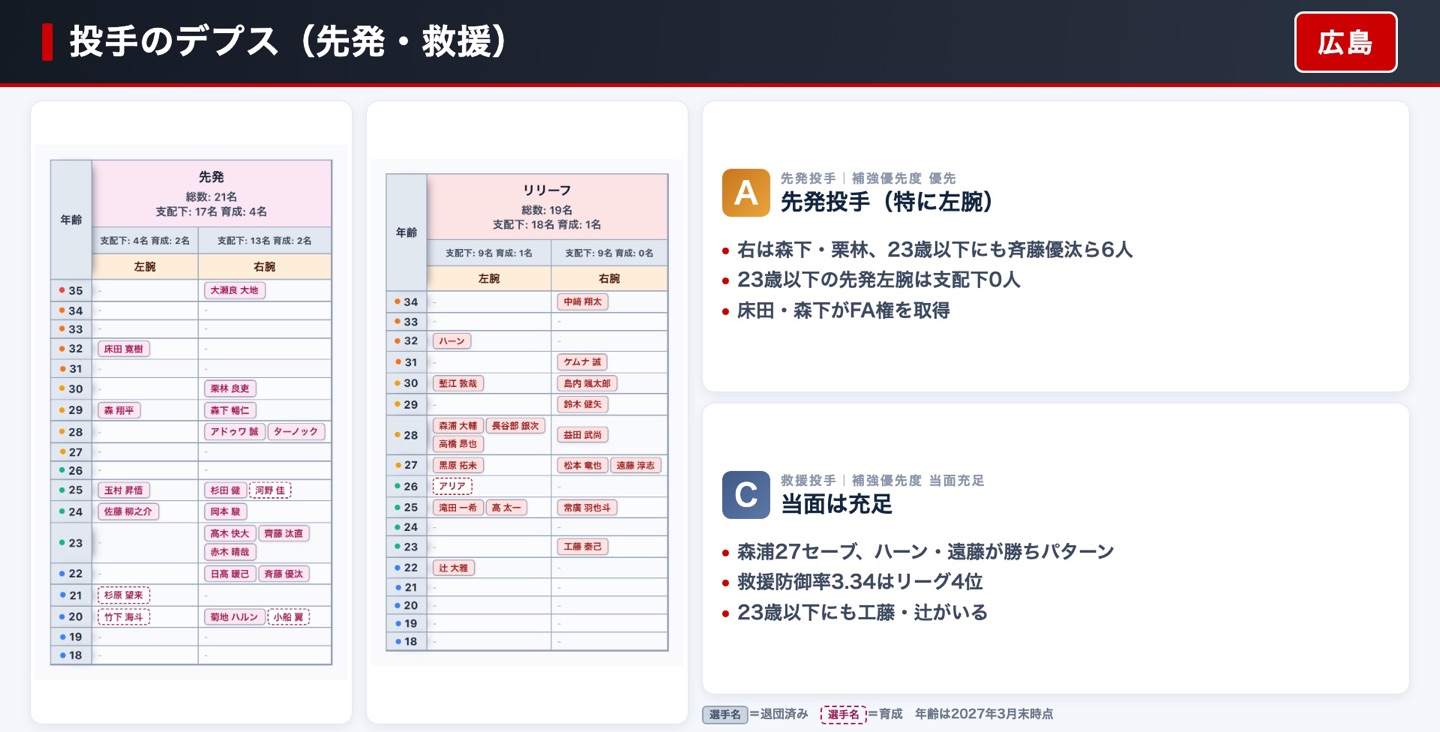Click the 森浦 大輔 reliever chip
1440x732 pixels.
(458, 425)
